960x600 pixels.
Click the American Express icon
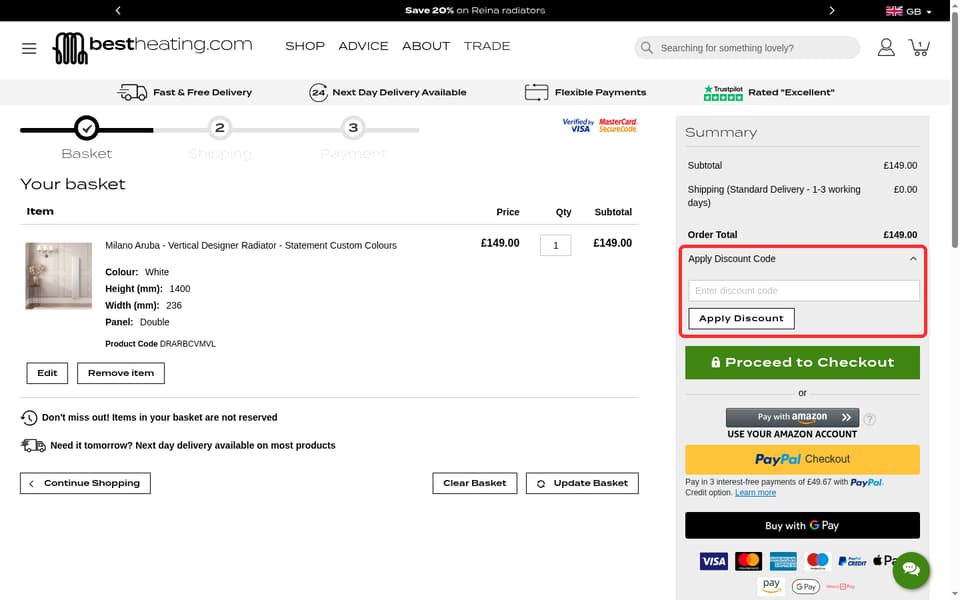[x=783, y=561]
